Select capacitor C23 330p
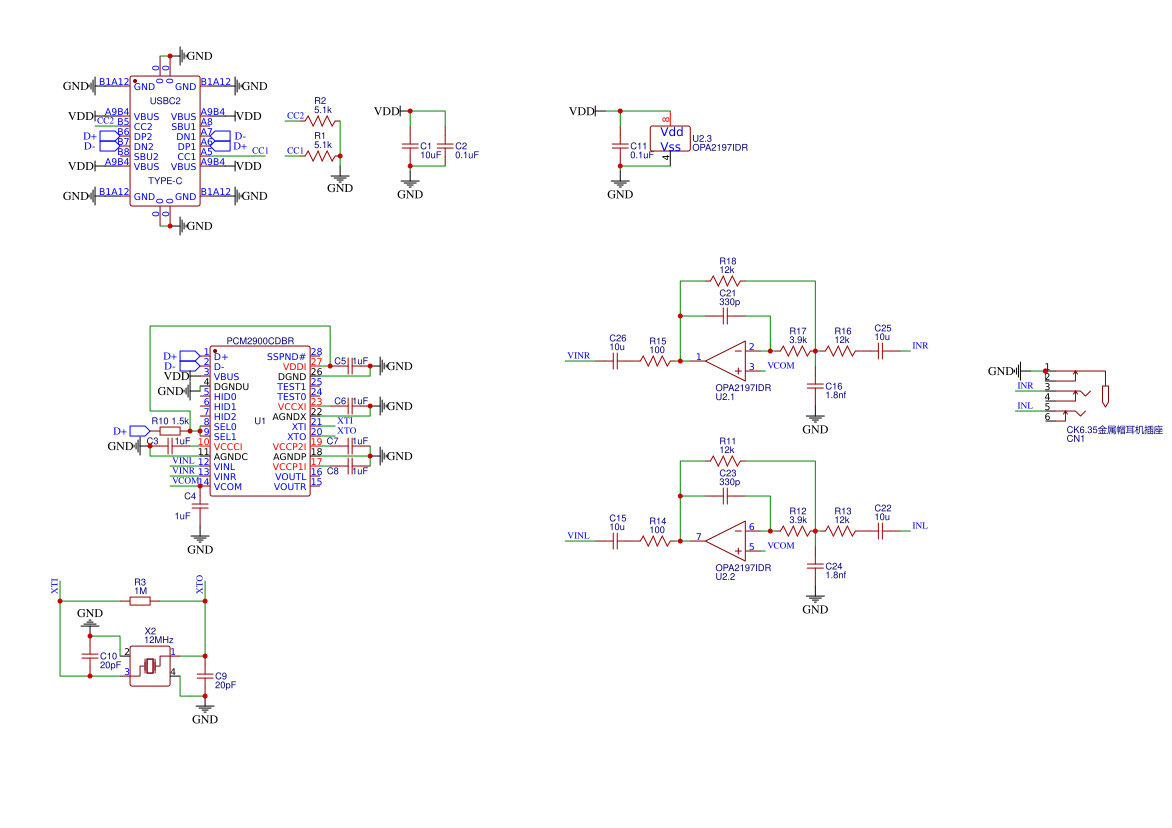The width and height of the screenshot is (1172, 828). [725, 496]
